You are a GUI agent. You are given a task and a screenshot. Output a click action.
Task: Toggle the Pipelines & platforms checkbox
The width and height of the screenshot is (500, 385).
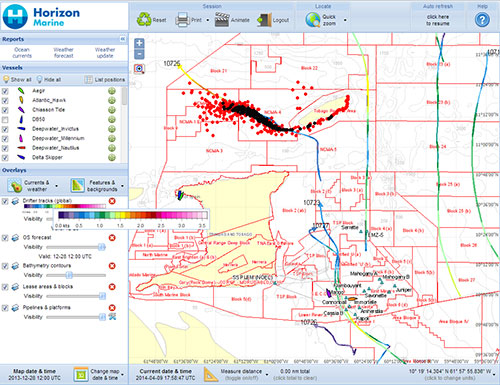pos(5,308)
